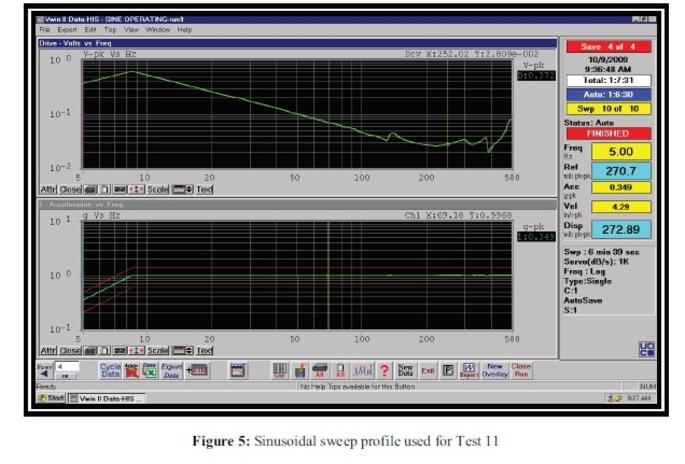
Task: Click Attr button under Drive graph
Action: pyautogui.click(x=48, y=190)
